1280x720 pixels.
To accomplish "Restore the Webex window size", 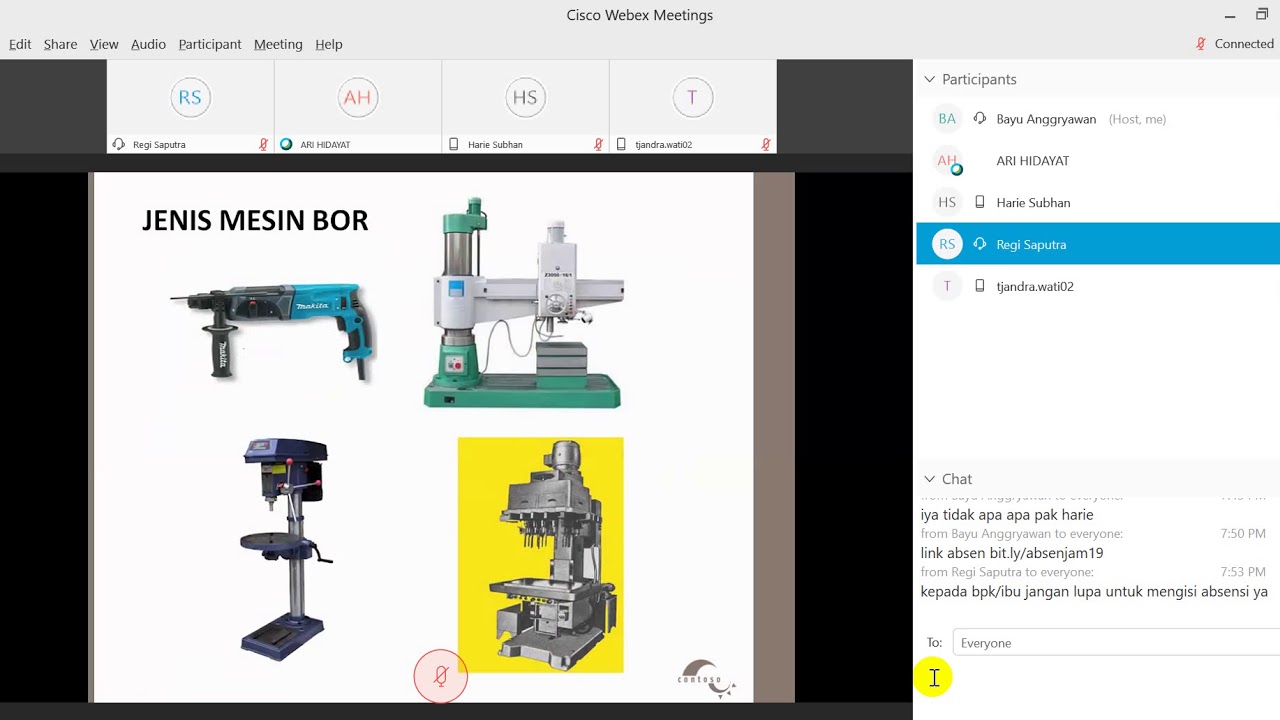I will click(1262, 15).
